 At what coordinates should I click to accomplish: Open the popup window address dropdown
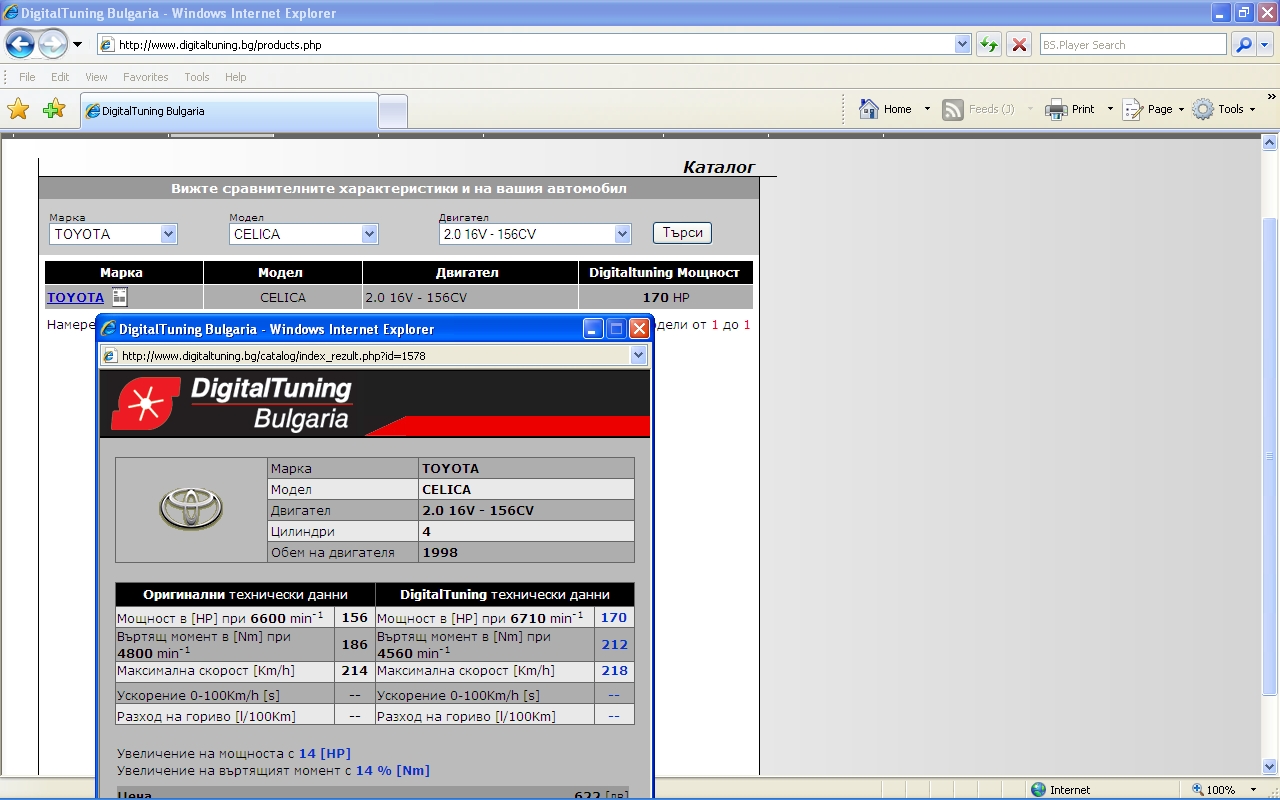click(x=639, y=355)
